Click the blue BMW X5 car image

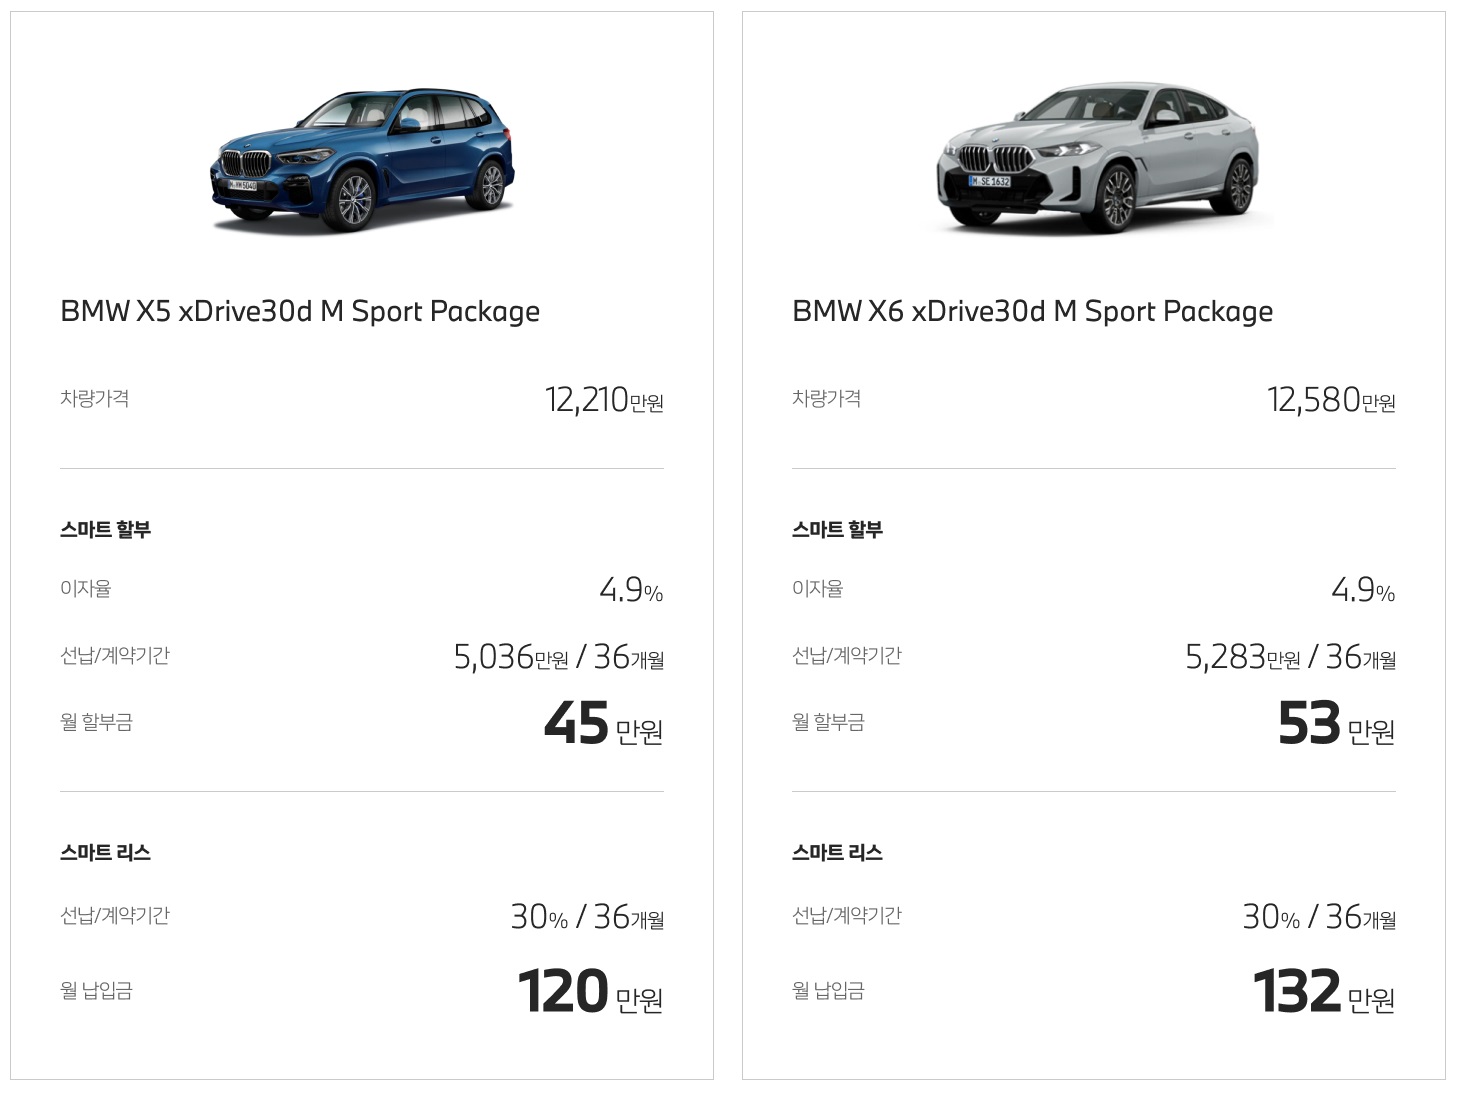[x=362, y=160]
